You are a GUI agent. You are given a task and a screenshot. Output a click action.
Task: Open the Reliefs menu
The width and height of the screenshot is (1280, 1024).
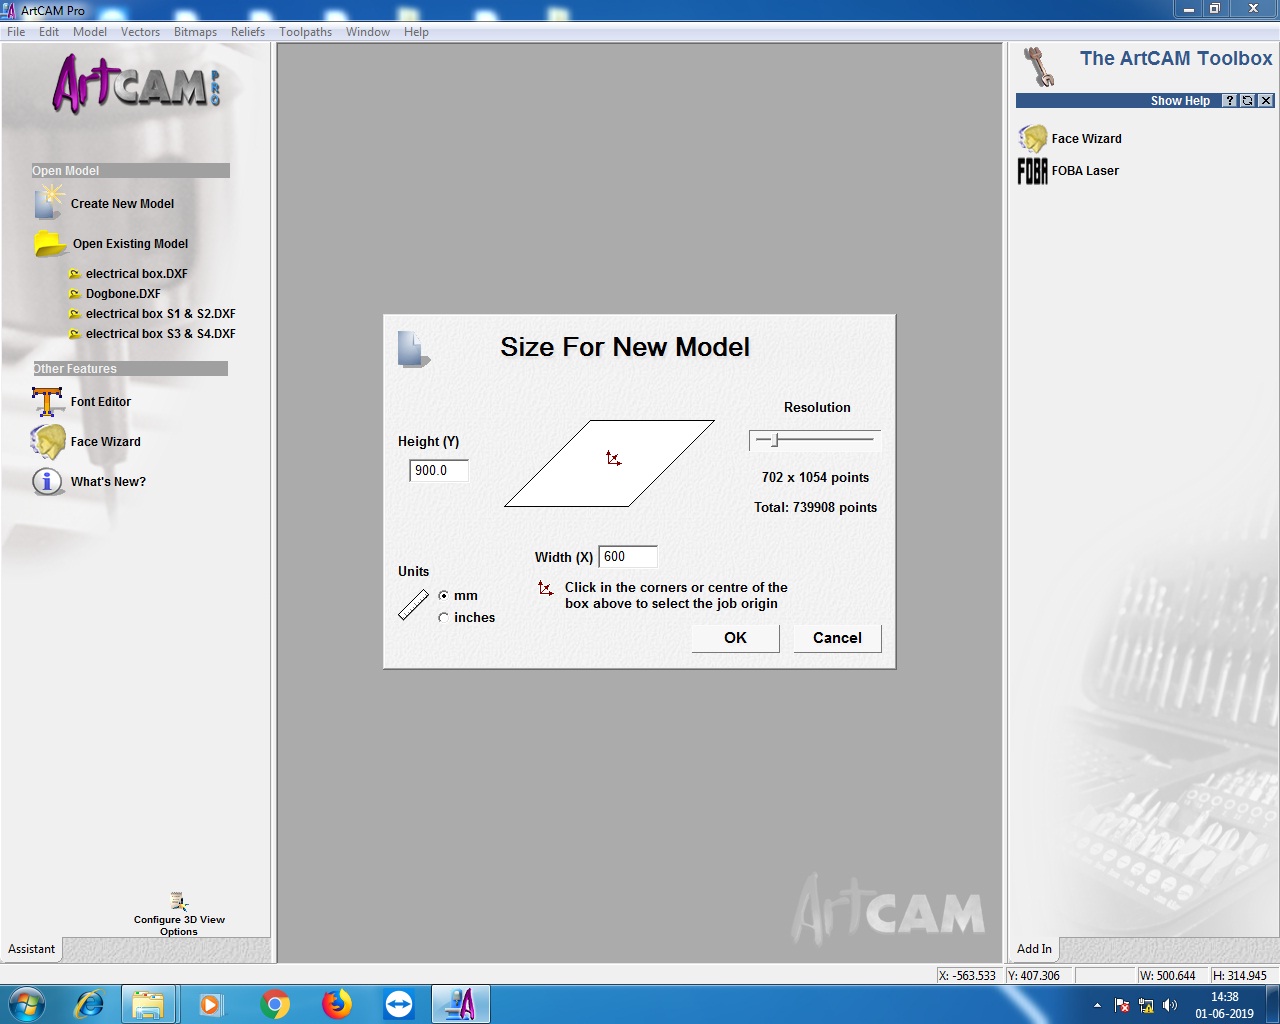(x=248, y=32)
